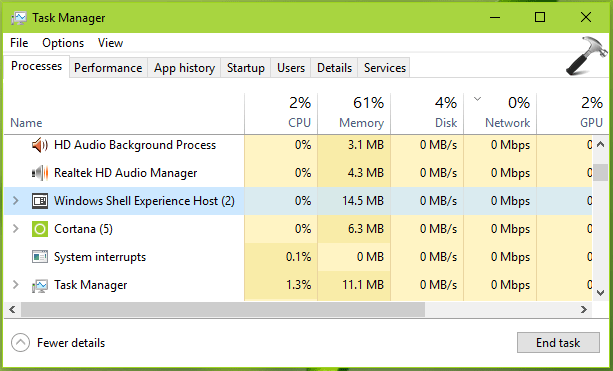Select the System interrupts process name
The image size is (613, 371).
coord(100,257)
